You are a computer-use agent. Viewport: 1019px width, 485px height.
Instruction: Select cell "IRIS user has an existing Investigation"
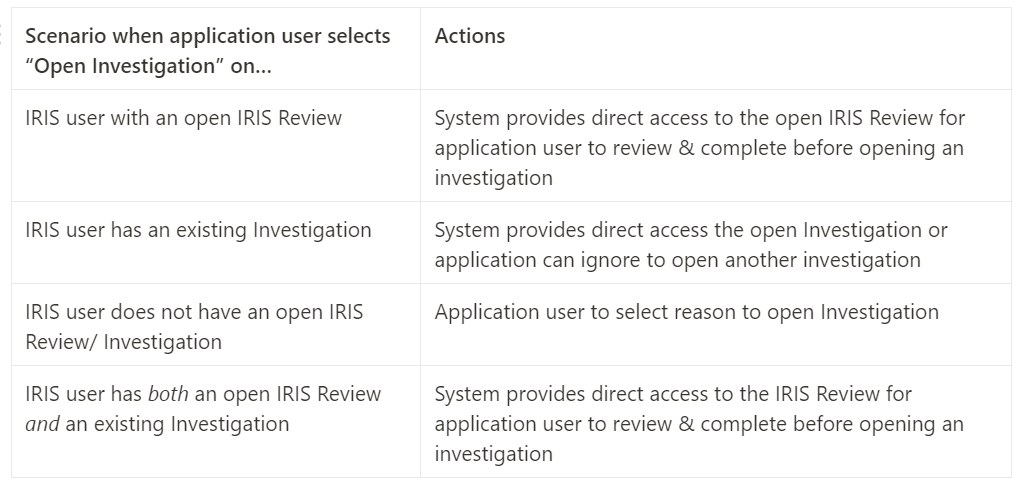tap(216, 242)
